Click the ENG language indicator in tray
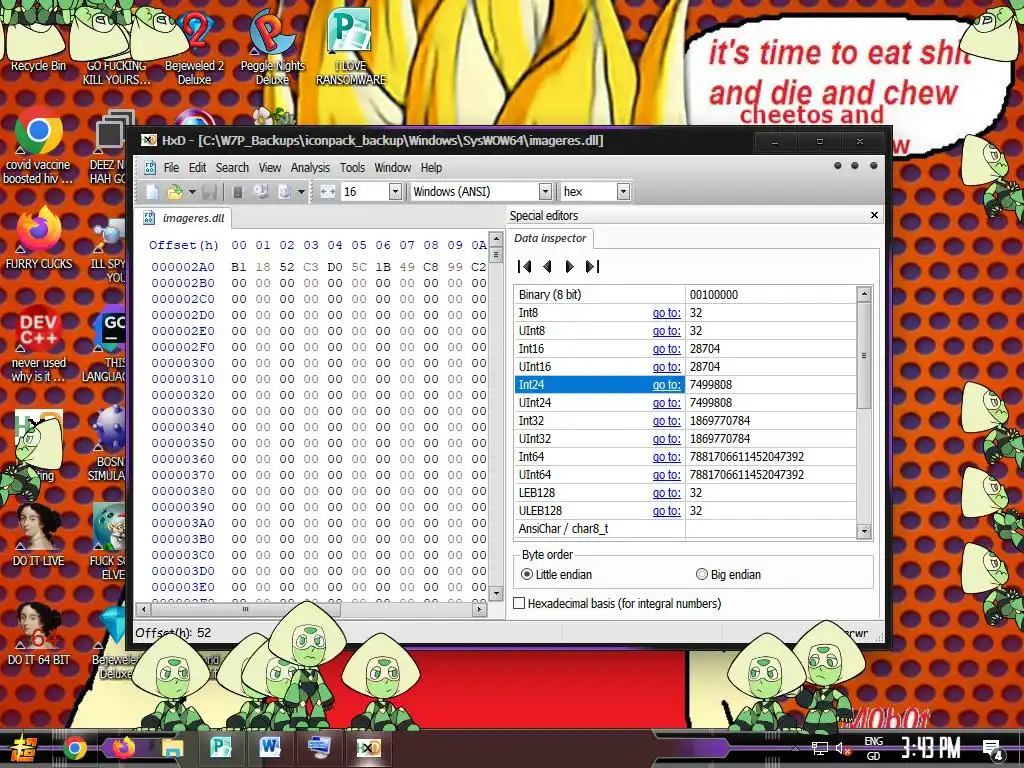Image resolution: width=1024 pixels, height=768 pixels. click(873, 741)
